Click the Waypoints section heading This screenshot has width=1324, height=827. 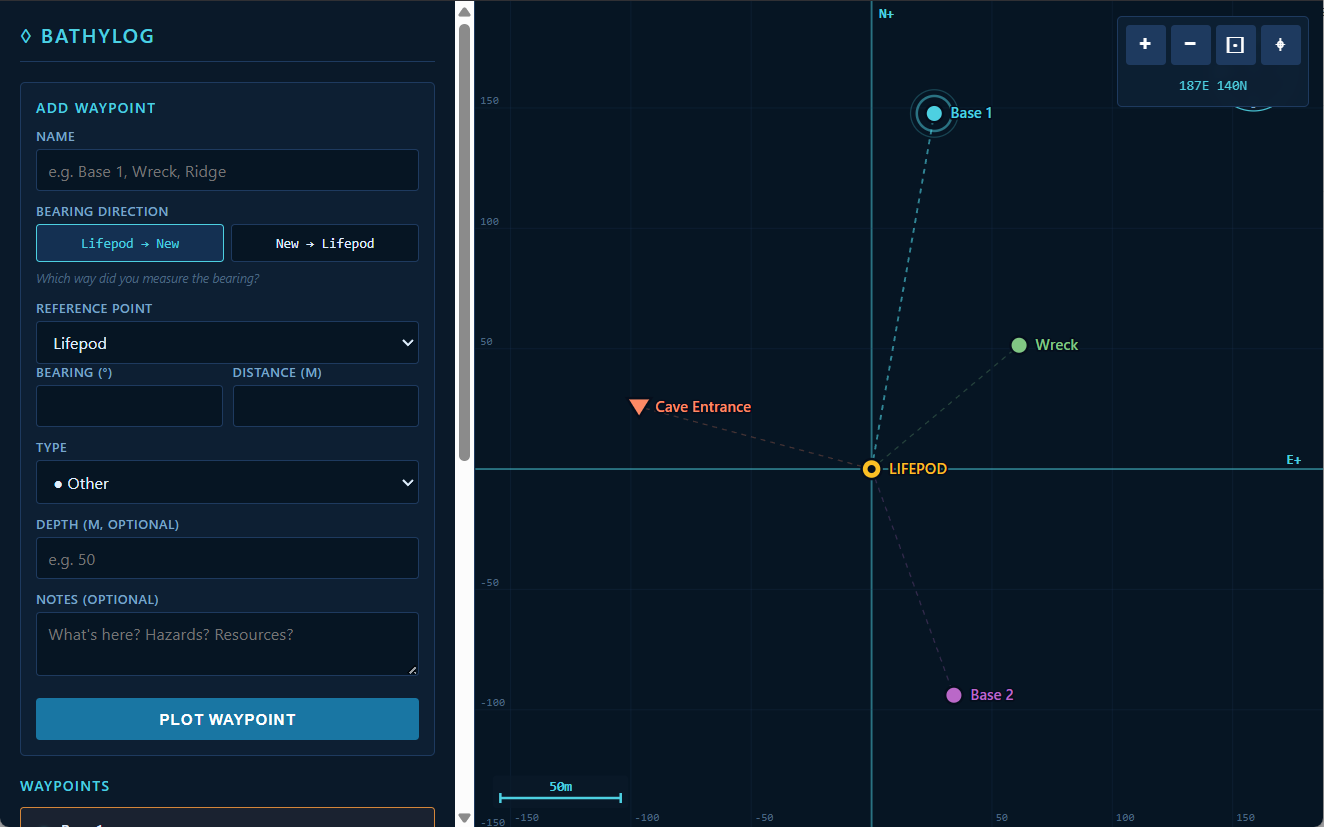pyautogui.click(x=65, y=786)
